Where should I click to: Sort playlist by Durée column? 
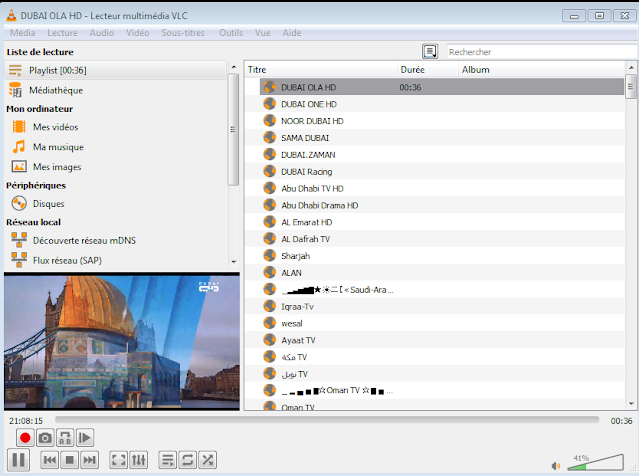tap(427, 70)
